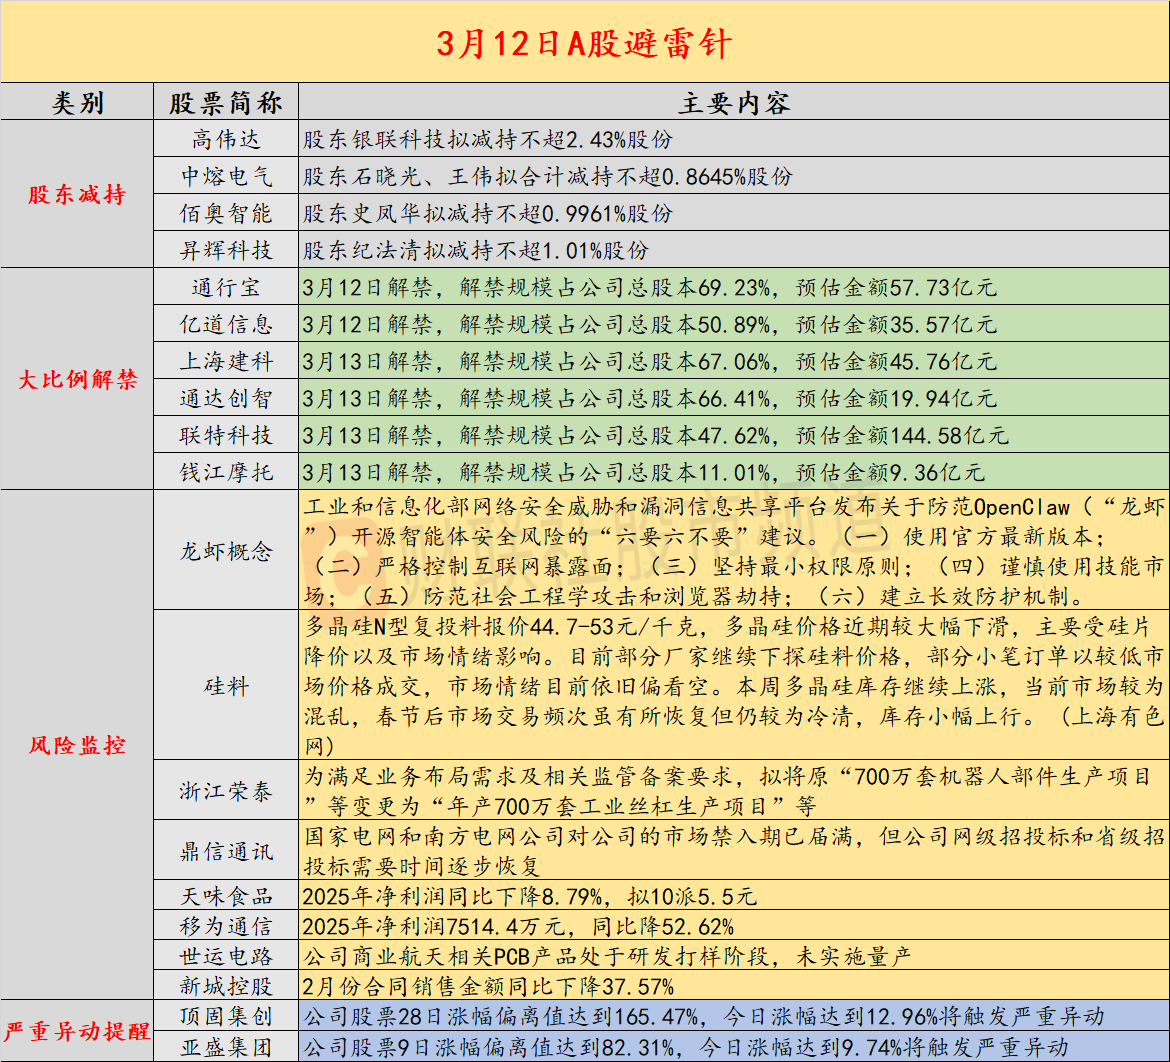The width and height of the screenshot is (1170, 1062).
Task: Click 股东史凤华拟减持不超0.9961%股份 text
Action: pos(487,213)
